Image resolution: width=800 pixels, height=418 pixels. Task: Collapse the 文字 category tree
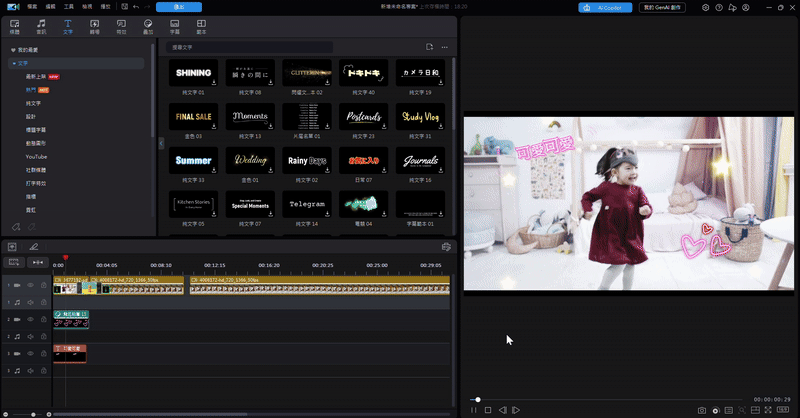coord(13,63)
